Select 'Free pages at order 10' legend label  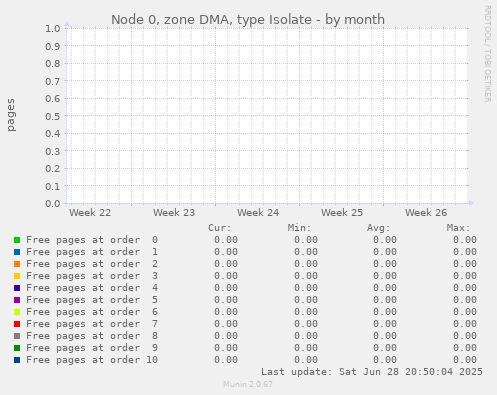pyautogui.click(x=92, y=360)
